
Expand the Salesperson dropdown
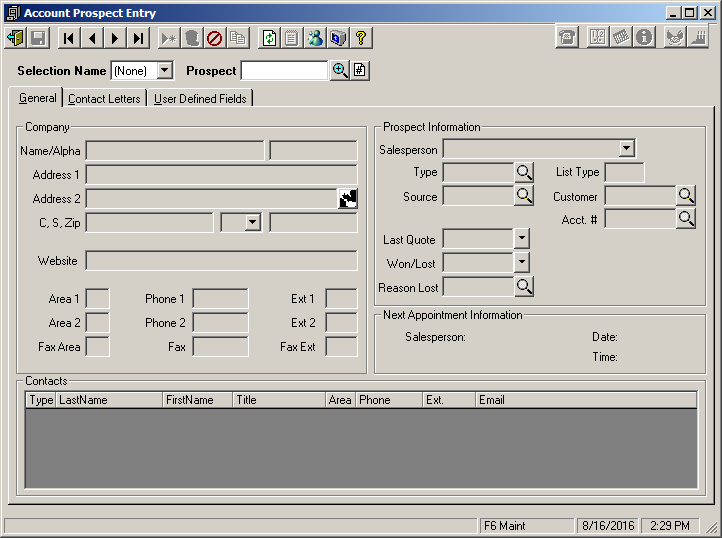point(626,148)
